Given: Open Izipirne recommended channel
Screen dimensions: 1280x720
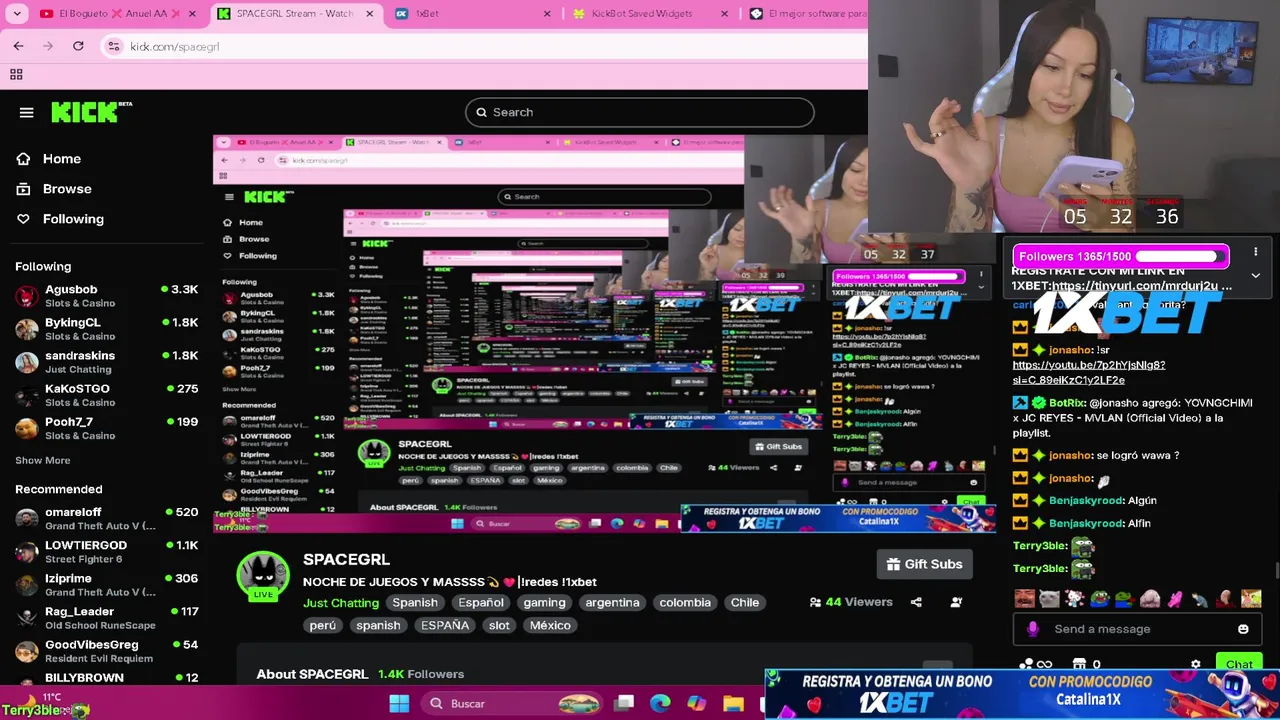Looking at the screenshot, I should [x=106, y=584].
